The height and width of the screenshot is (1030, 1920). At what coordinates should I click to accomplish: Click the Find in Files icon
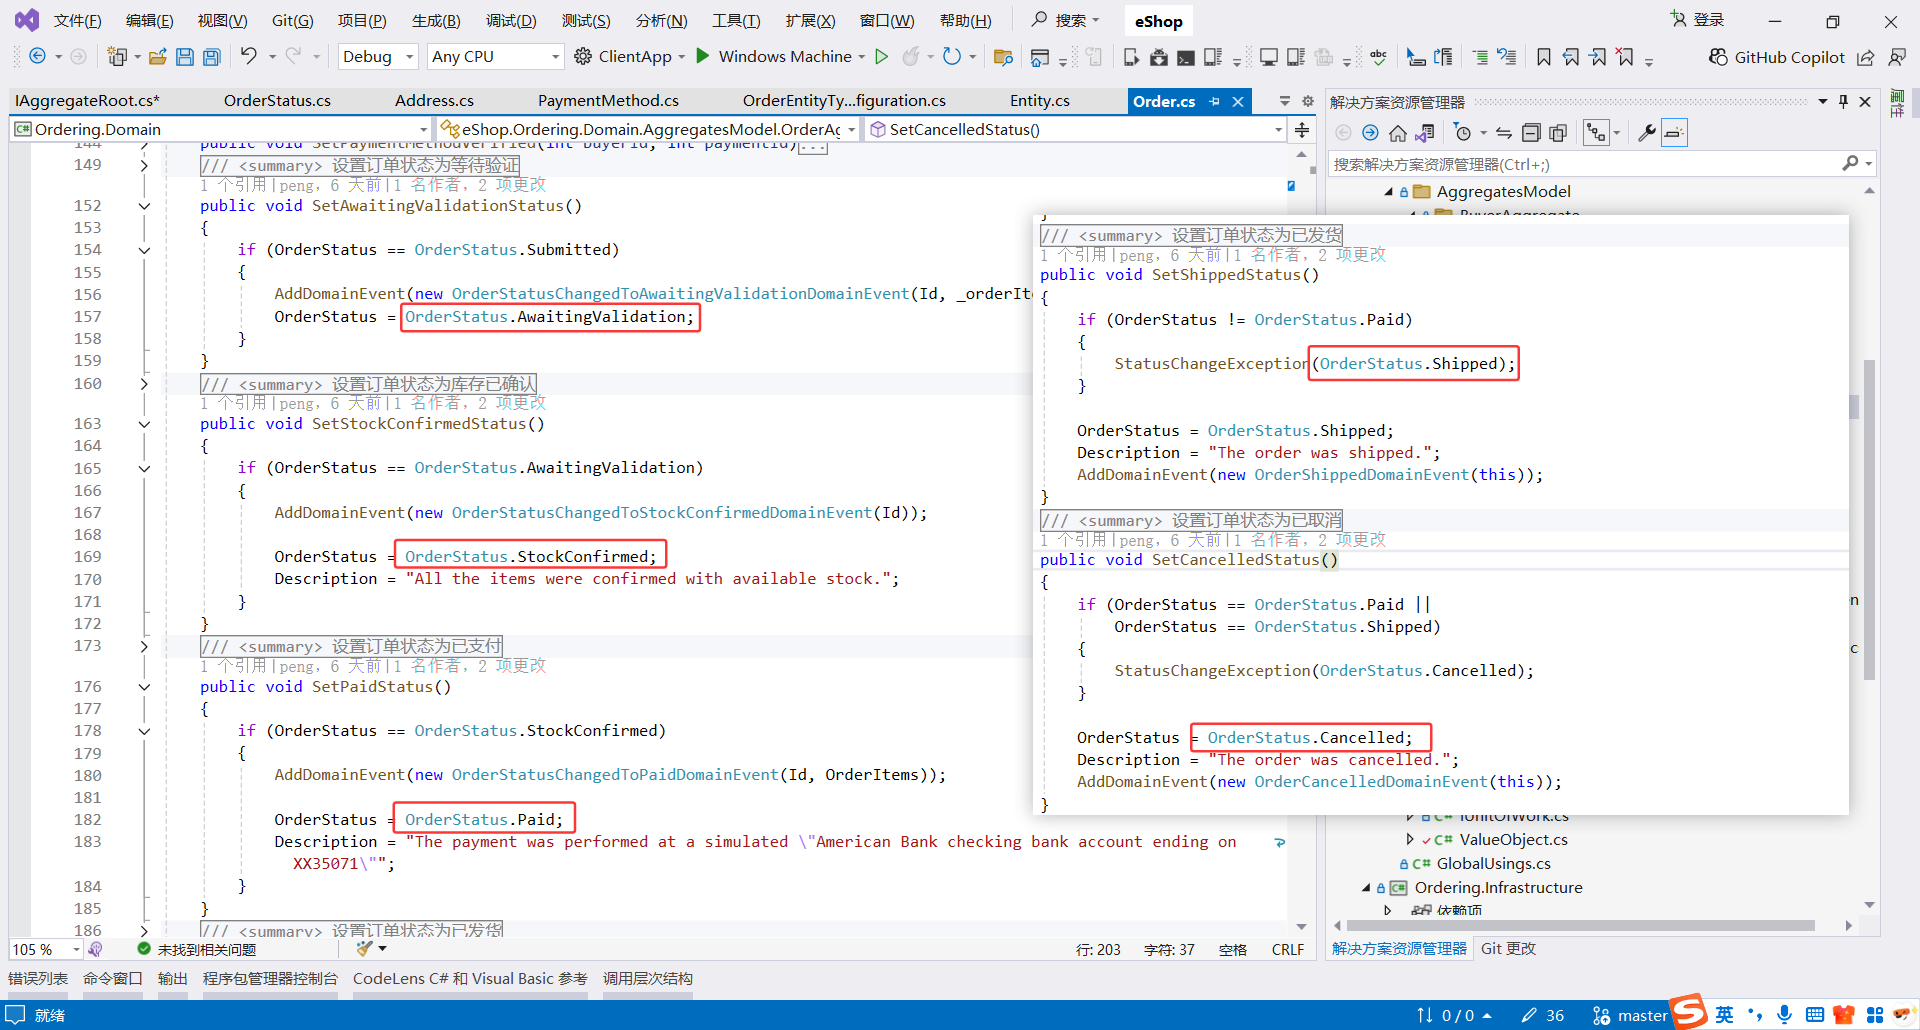(1003, 57)
